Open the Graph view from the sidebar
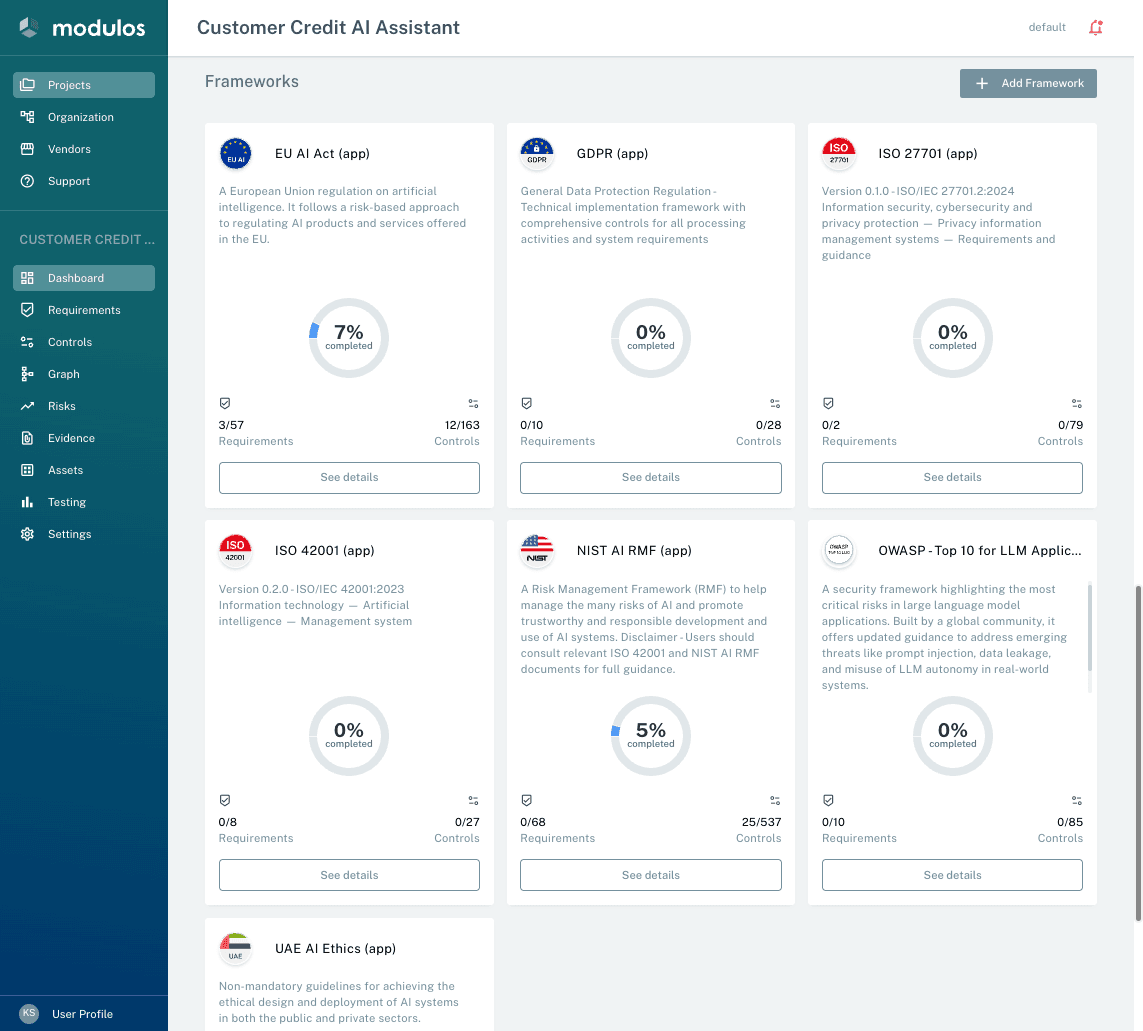Screen dimensions: 1143x1031 tap(27, 374)
